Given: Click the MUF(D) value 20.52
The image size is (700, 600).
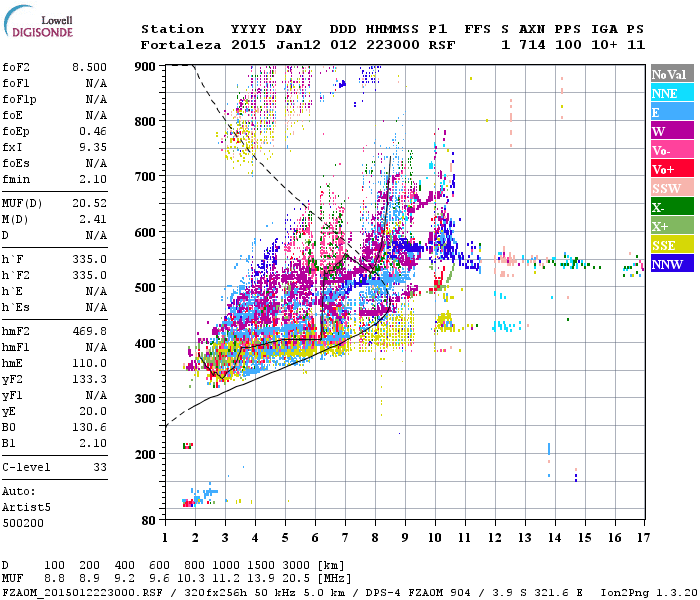Looking at the screenshot, I should point(89,203).
